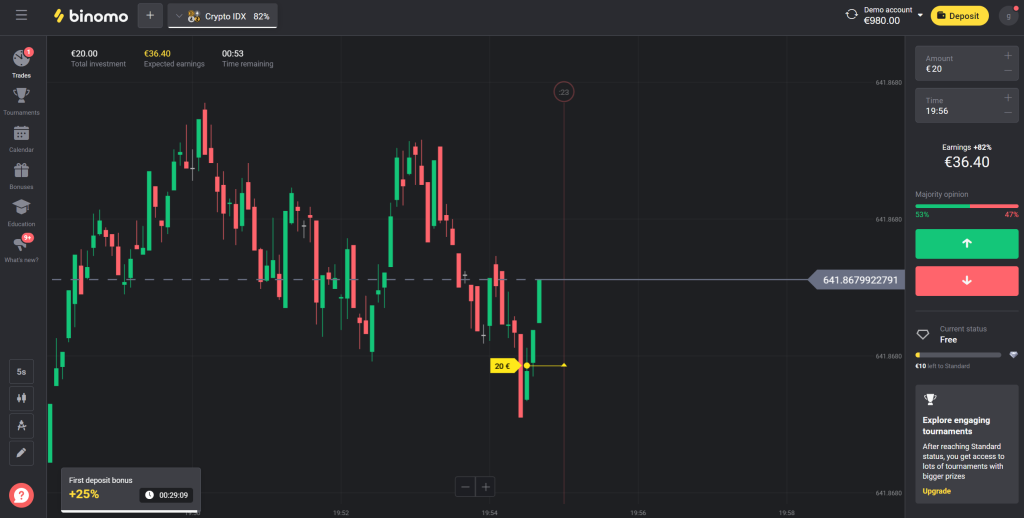Image resolution: width=1024 pixels, height=518 pixels.
Task: Open the Education section
Action: click(x=21, y=209)
